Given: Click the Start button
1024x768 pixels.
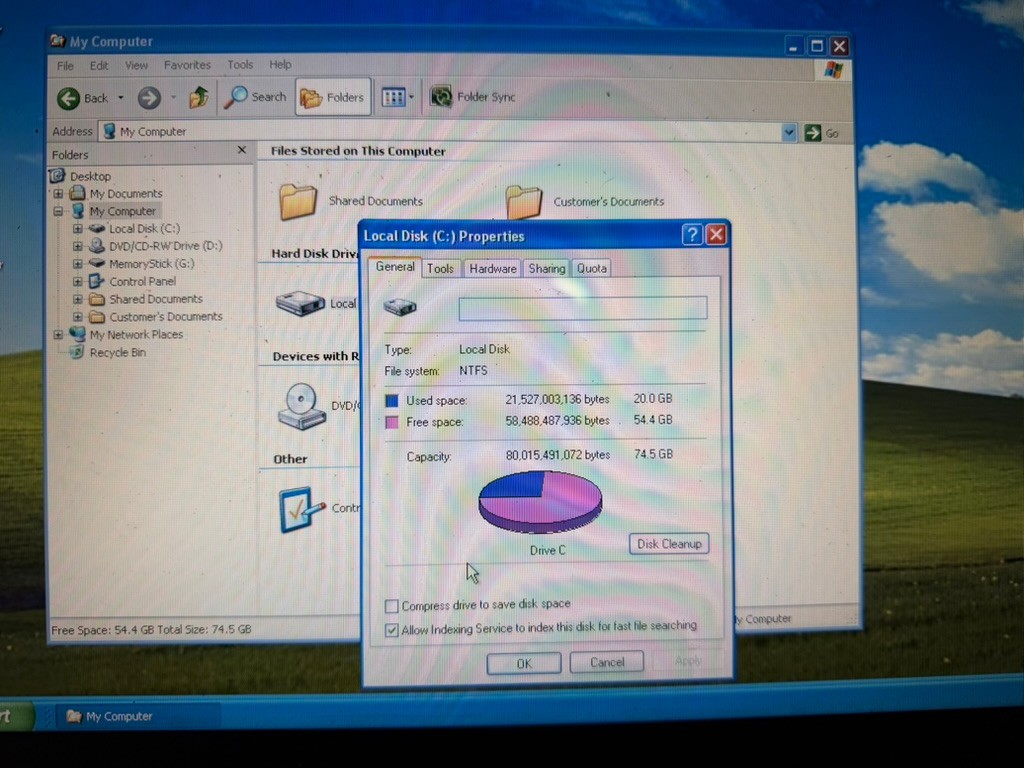Looking at the screenshot, I should pyautogui.click(x=16, y=716).
